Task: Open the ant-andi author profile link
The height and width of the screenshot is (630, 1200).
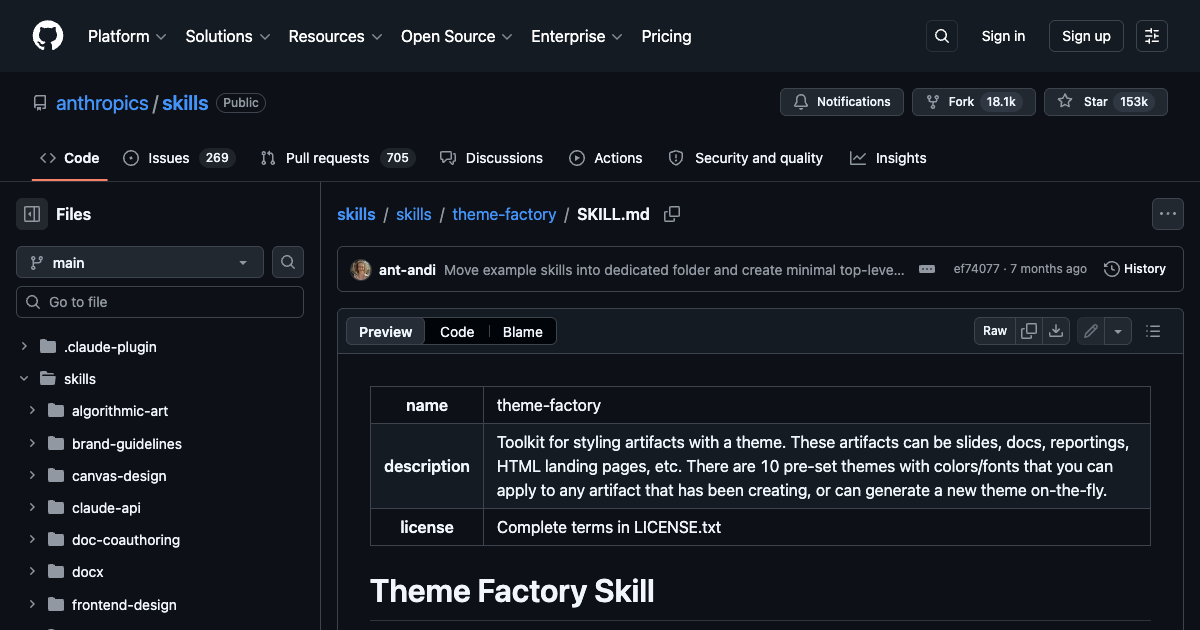Action: [x=407, y=270]
